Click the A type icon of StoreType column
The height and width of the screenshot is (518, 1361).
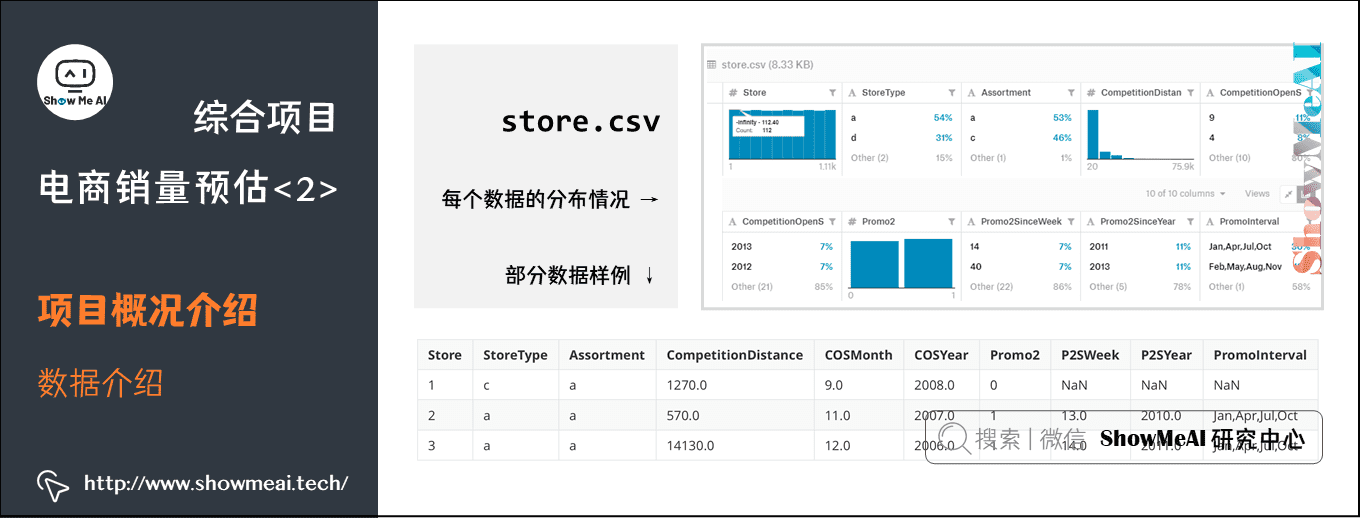pos(852,93)
